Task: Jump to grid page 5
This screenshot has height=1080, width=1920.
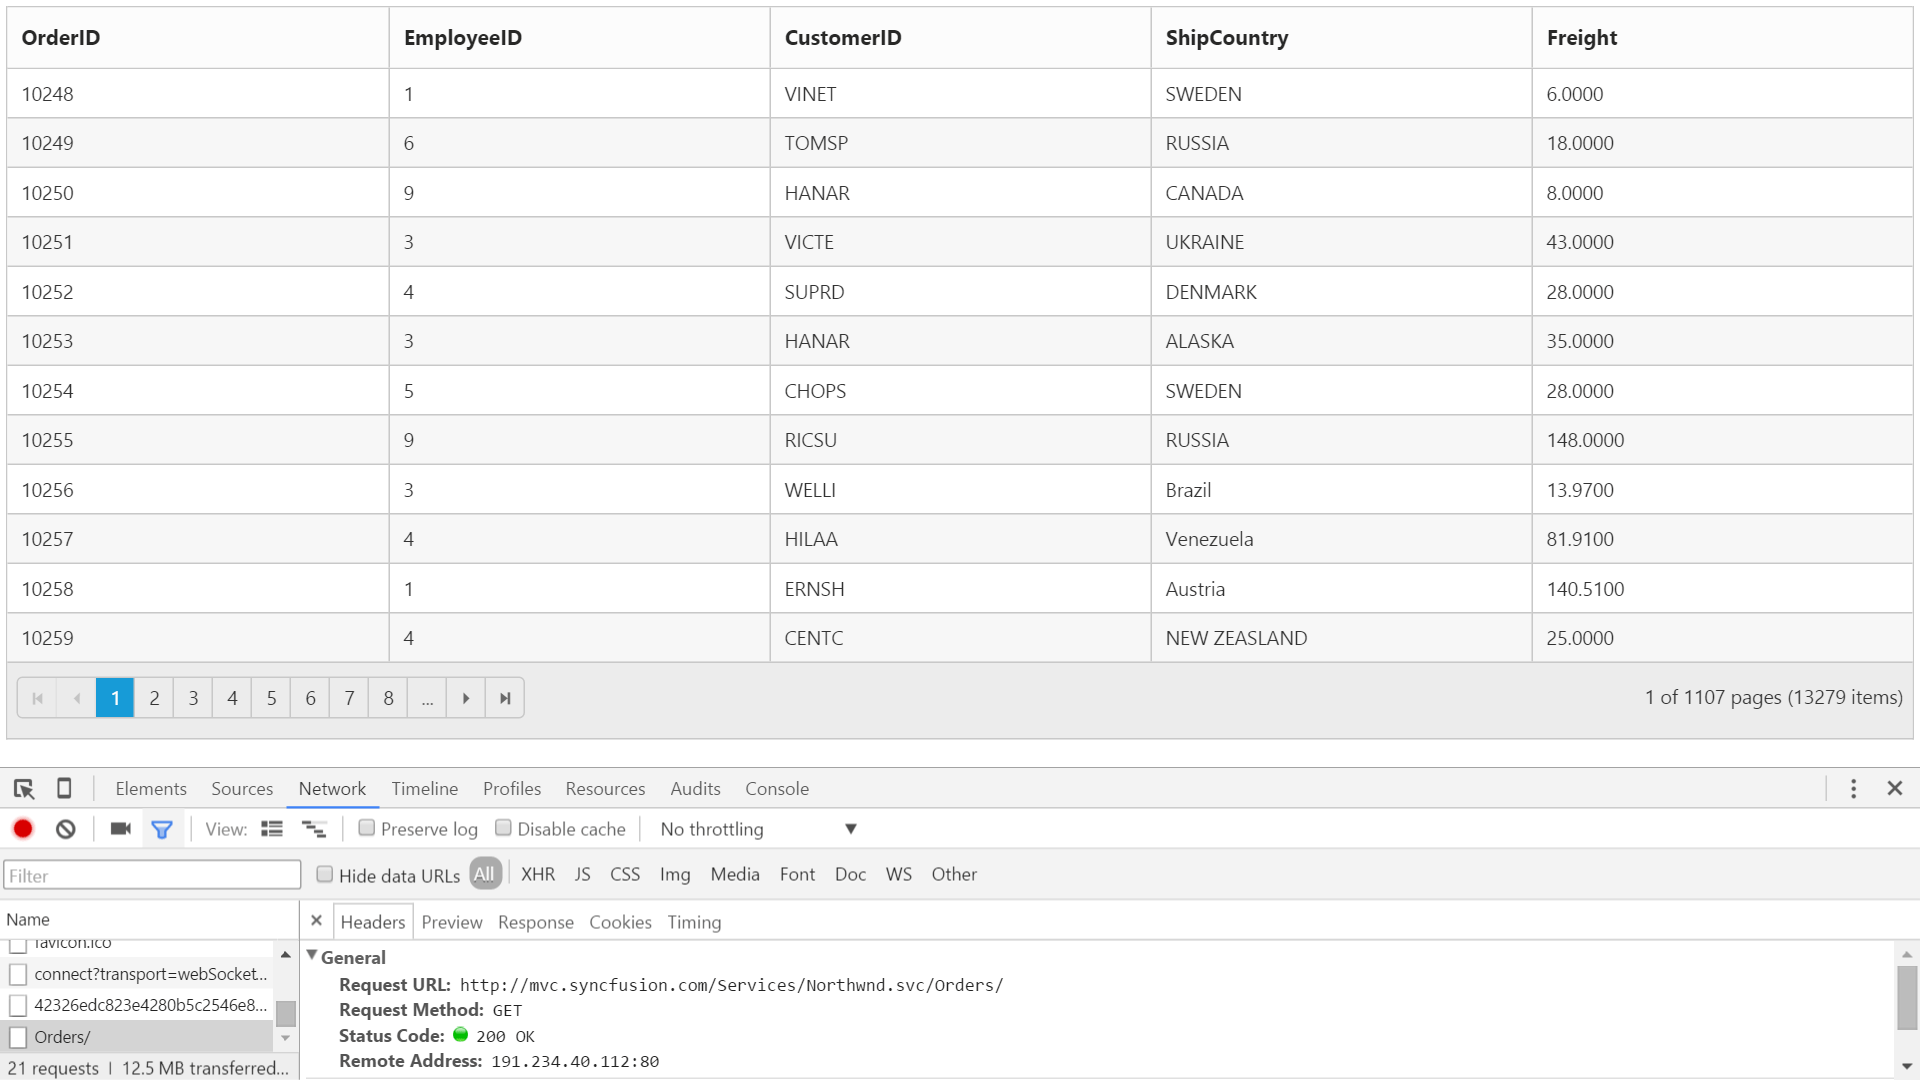Action: (271, 697)
